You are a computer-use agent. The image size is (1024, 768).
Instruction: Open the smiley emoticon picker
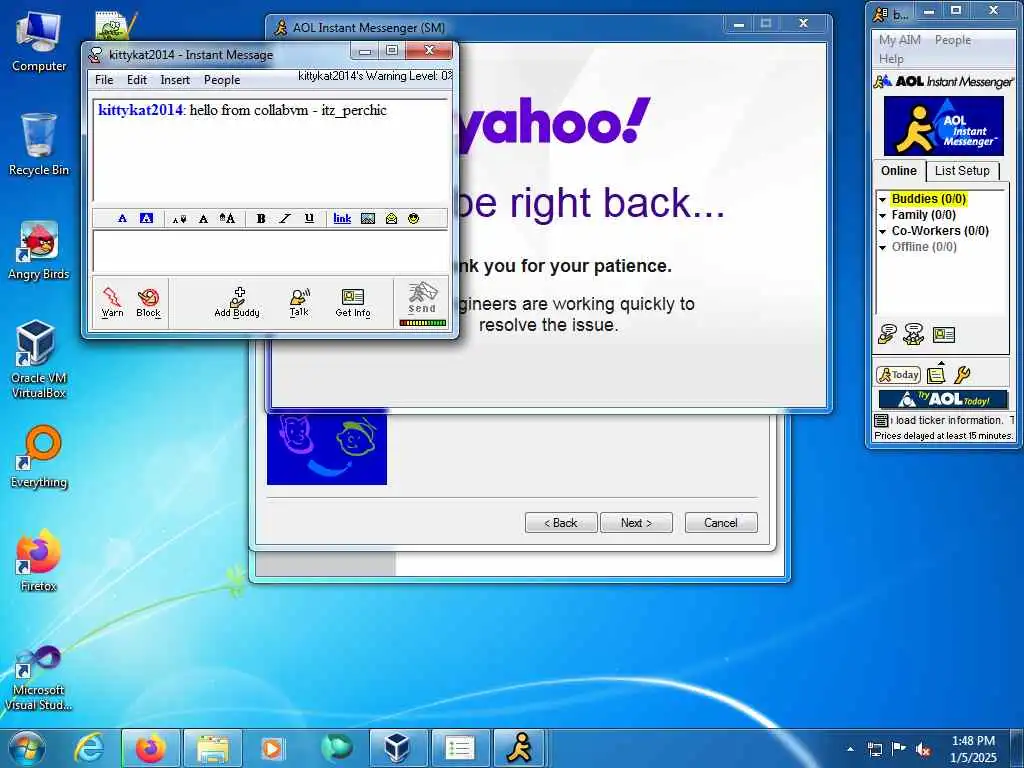pyautogui.click(x=413, y=219)
